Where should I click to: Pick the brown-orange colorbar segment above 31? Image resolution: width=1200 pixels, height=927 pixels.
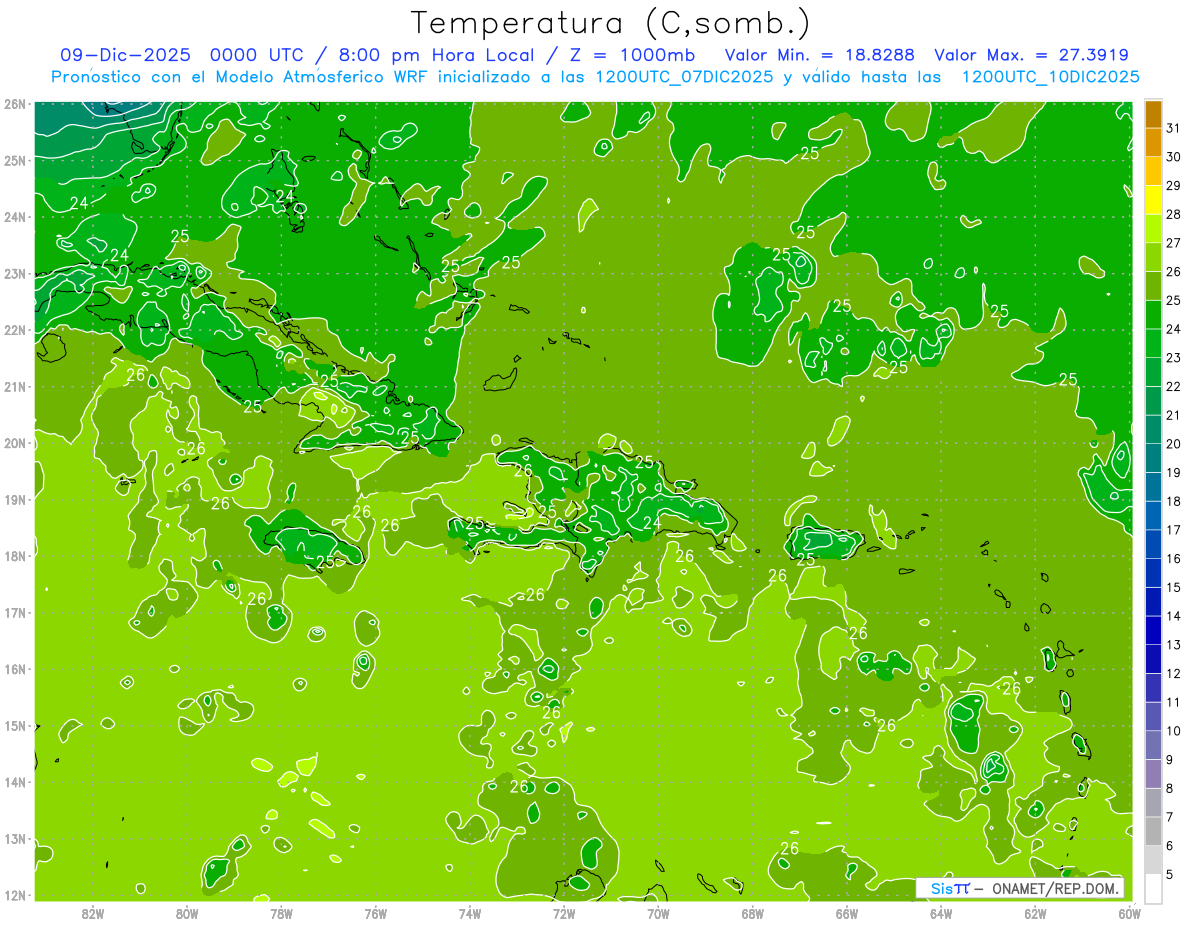[1153, 114]
